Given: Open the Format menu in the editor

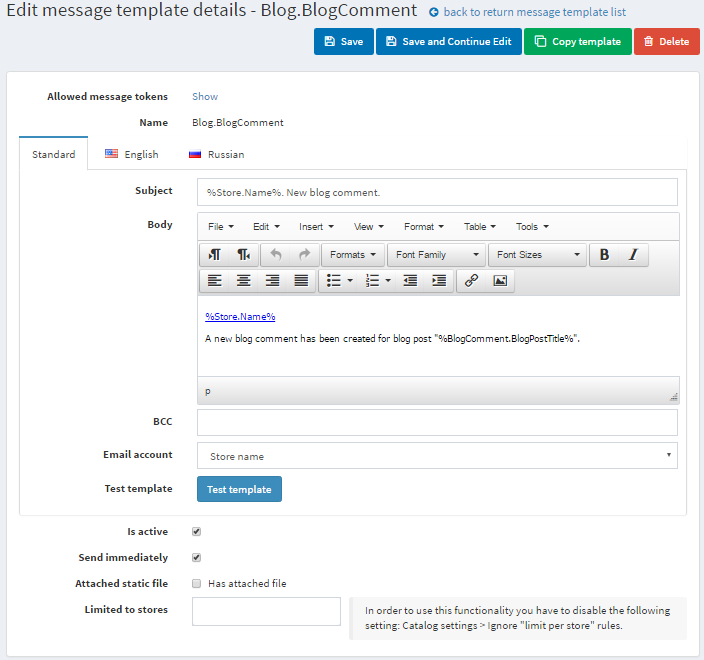Looking at the screenshot, I should (424, 227).
